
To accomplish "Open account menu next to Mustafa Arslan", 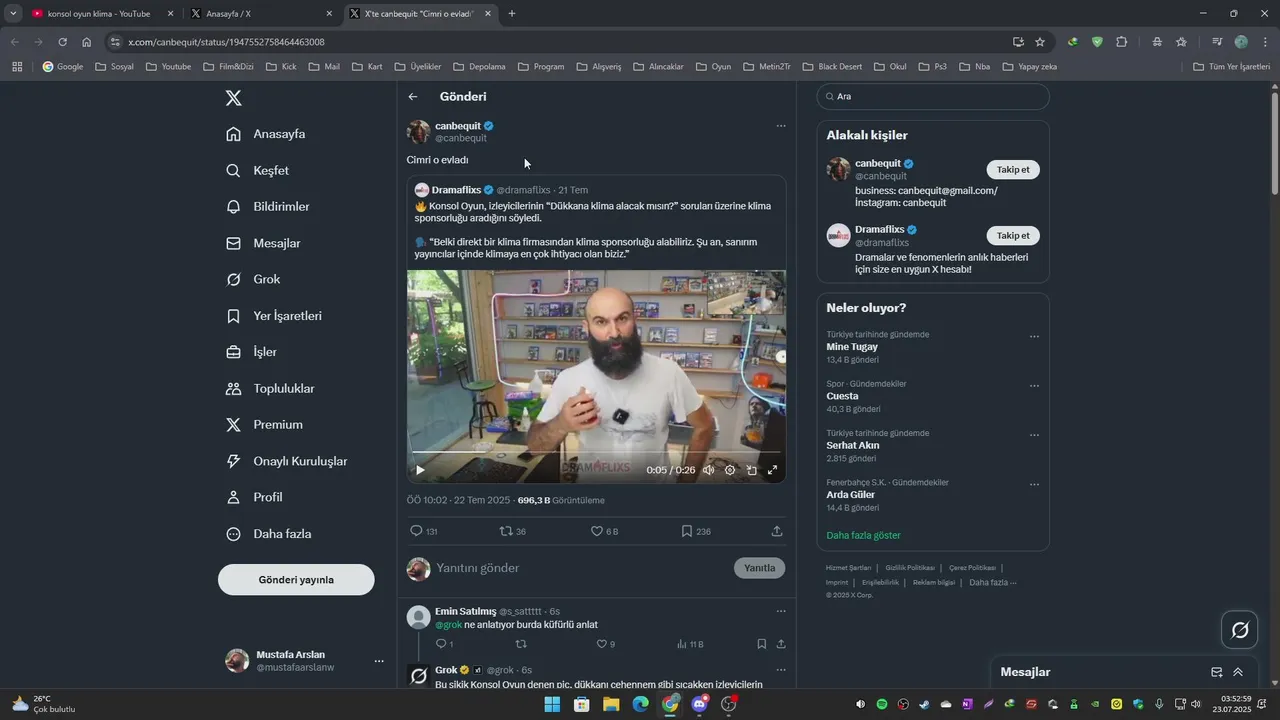I will click(x=379, y=661).
